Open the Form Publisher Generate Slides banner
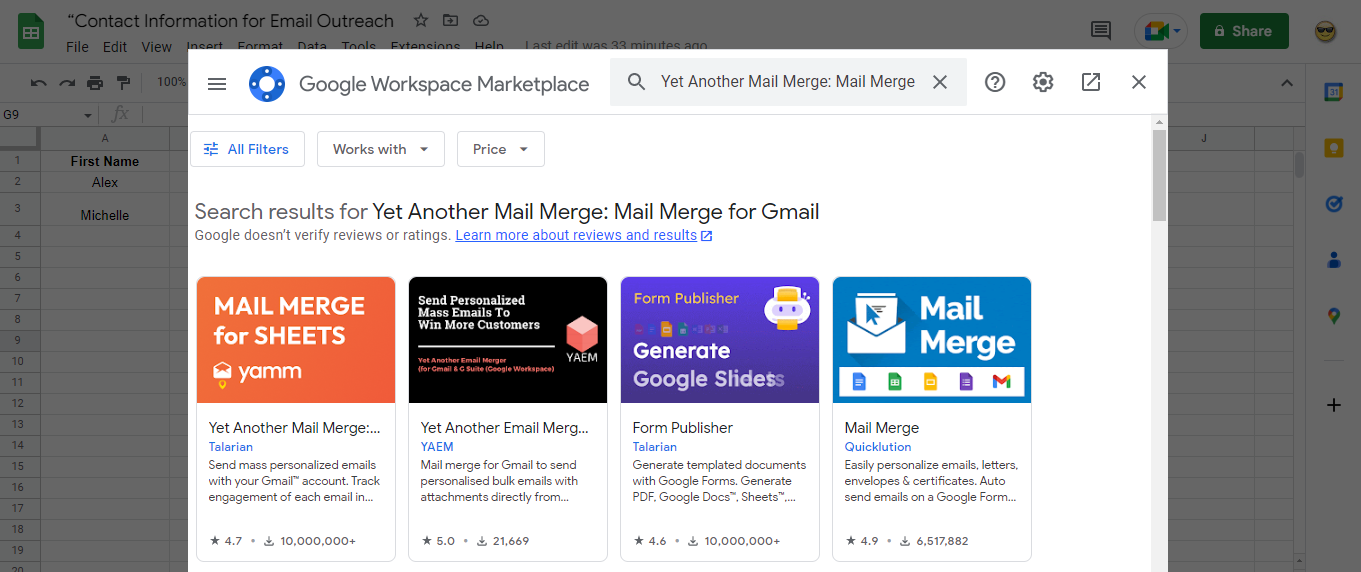Image resolution: width=1361 pixels, height=572 pixels. (x=720, y=340)
